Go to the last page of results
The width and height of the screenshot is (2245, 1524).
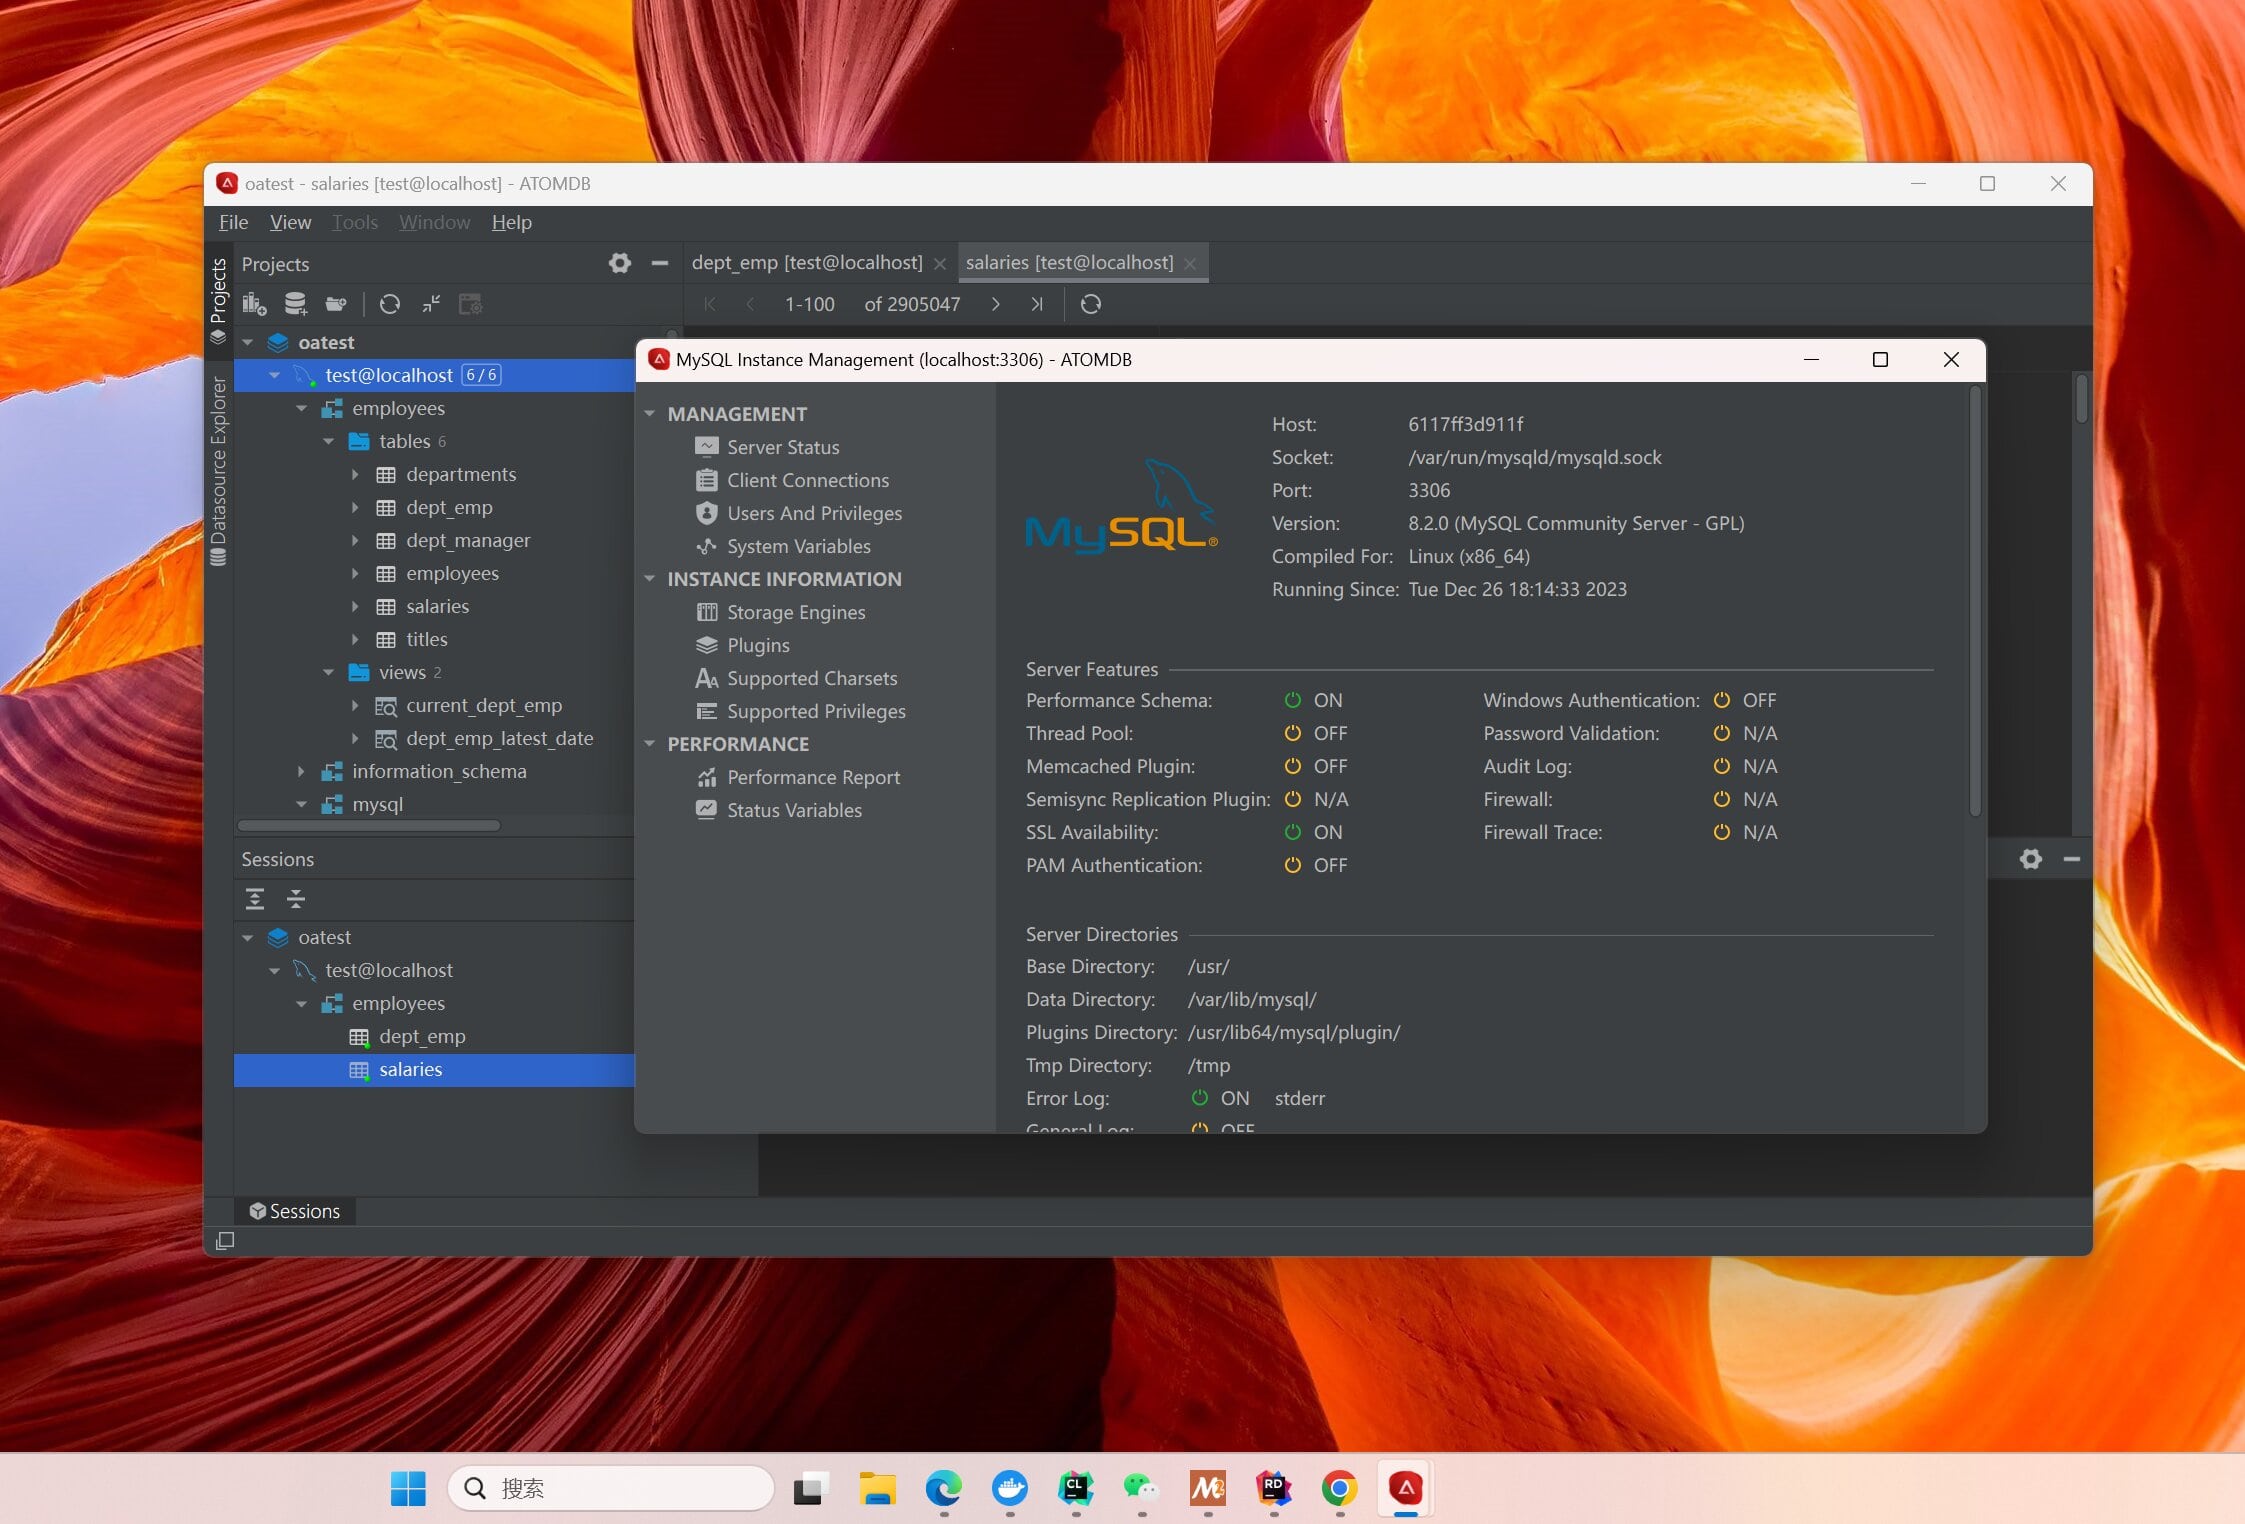1037,304
